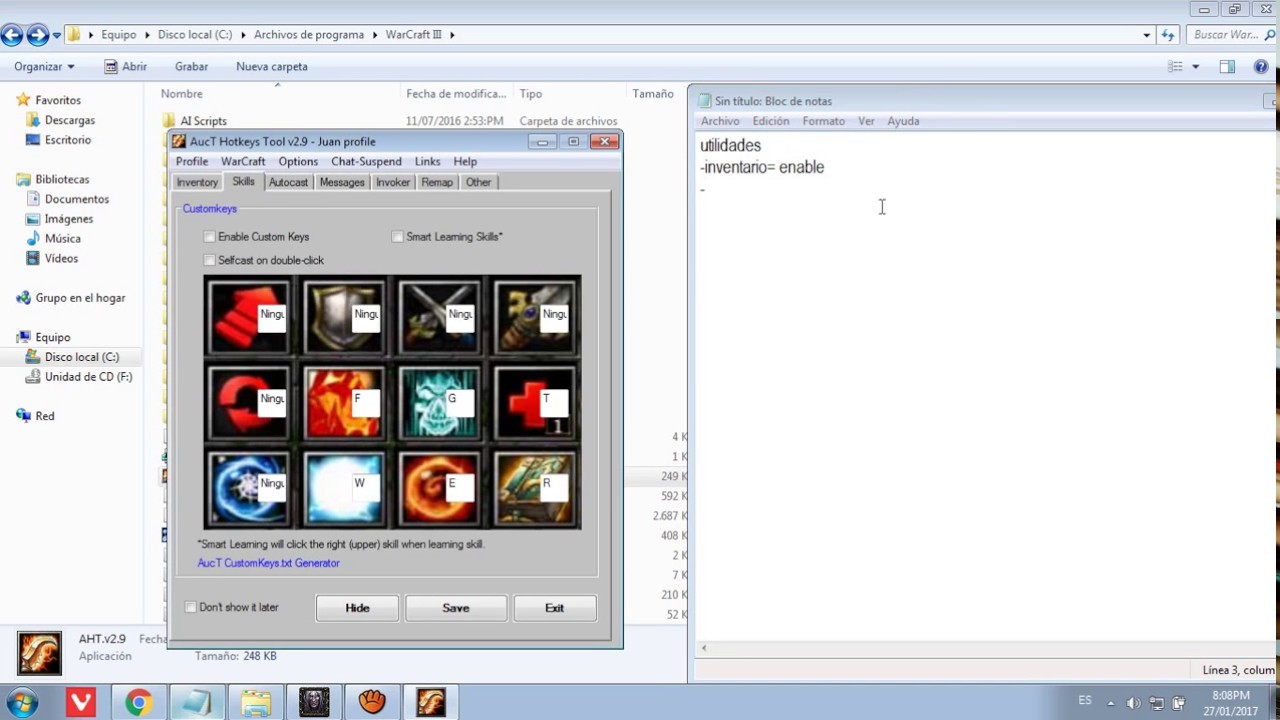
Task: Select the fire skill icon bound to F
Action: pyautogui.click(x=343, y=403)
